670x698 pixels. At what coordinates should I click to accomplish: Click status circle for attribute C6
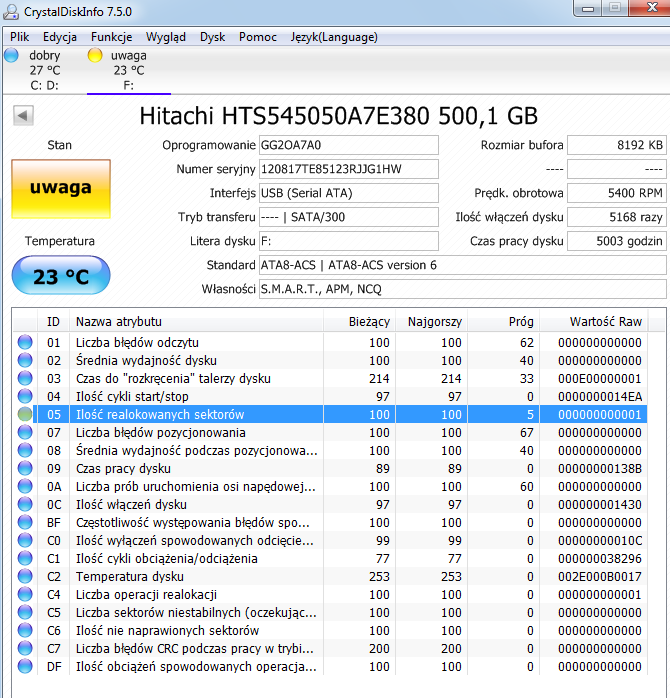coord(25,630)
